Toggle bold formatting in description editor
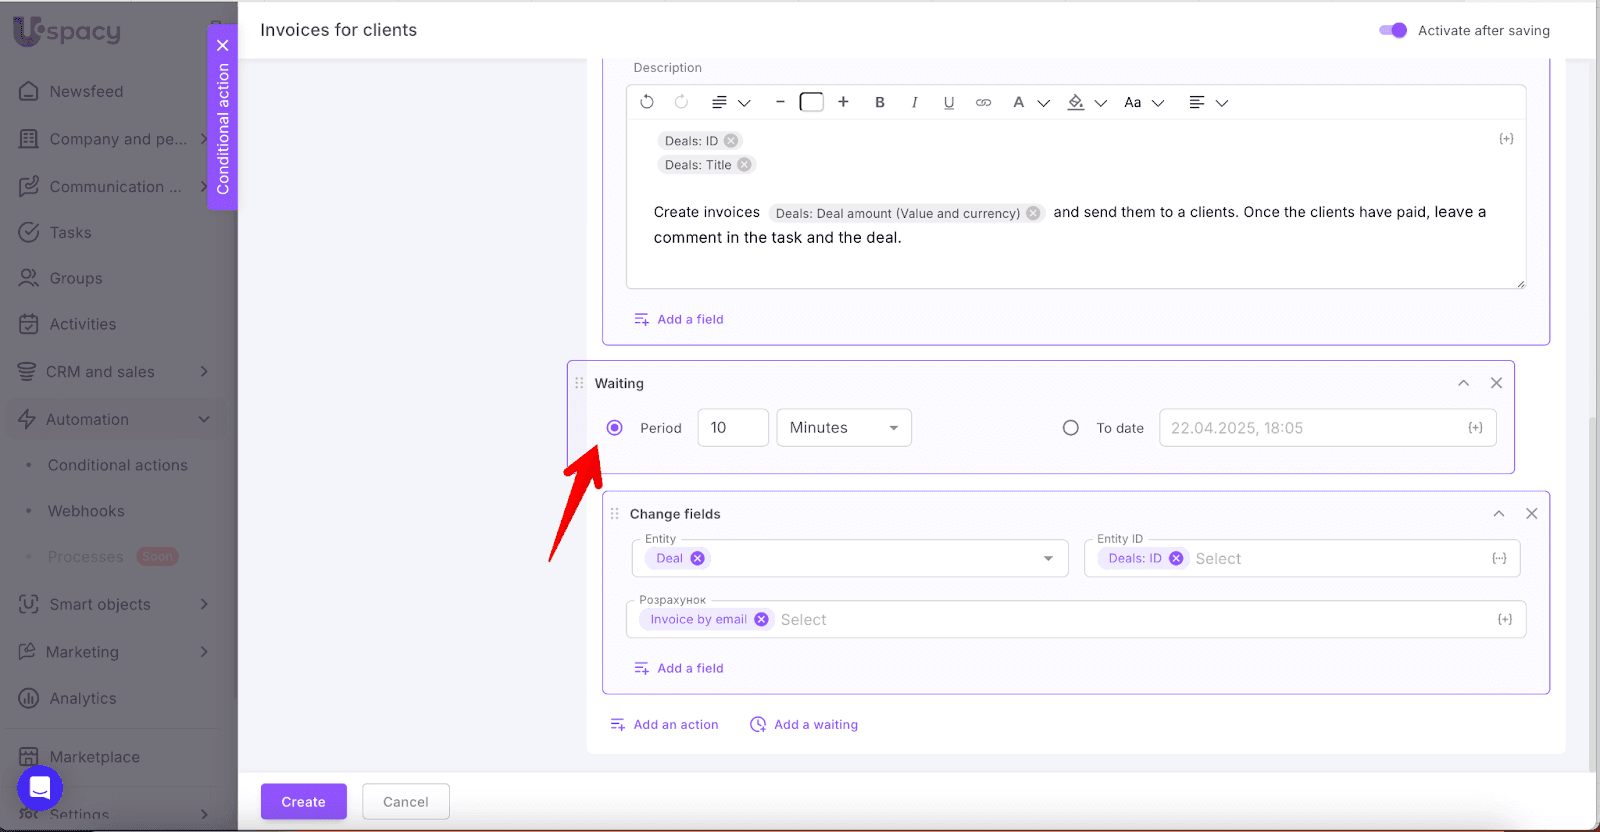 [880, 102]
